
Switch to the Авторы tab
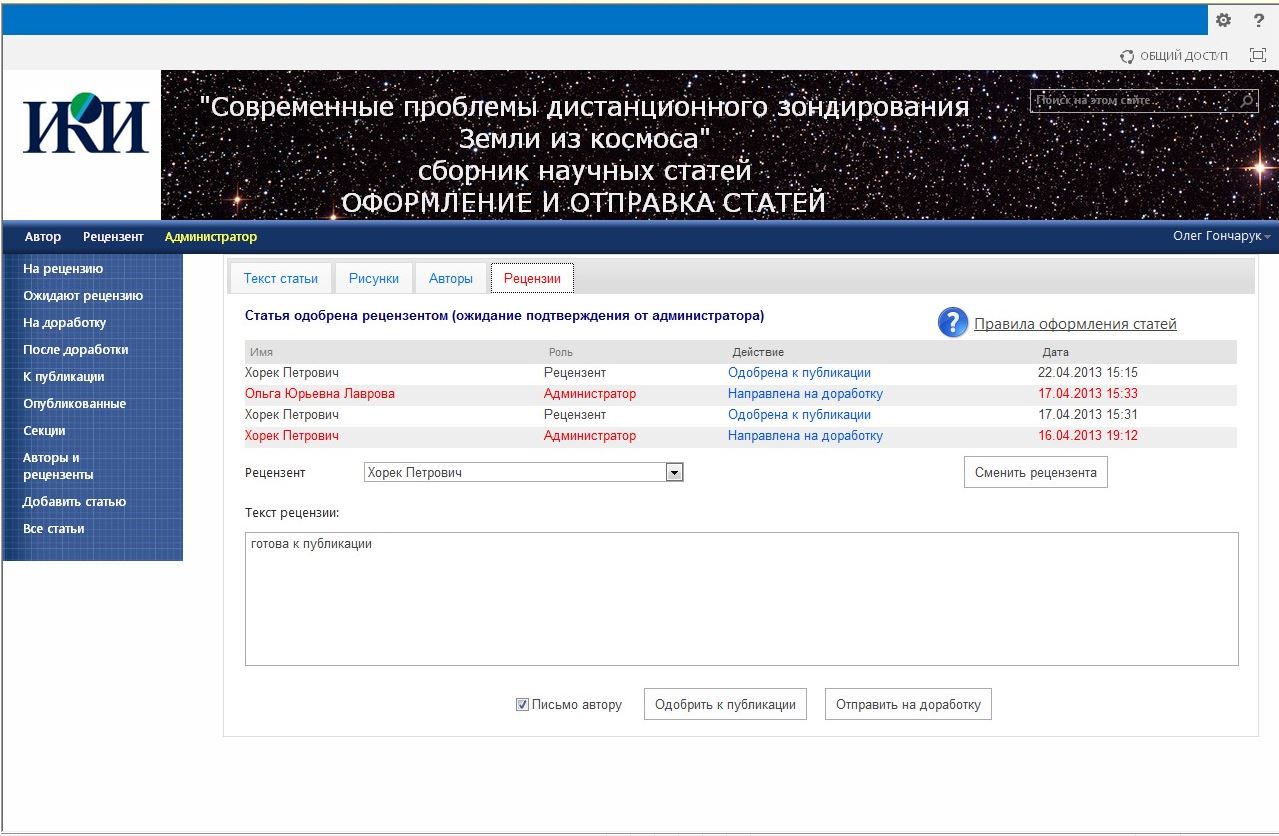click(451, 278)
